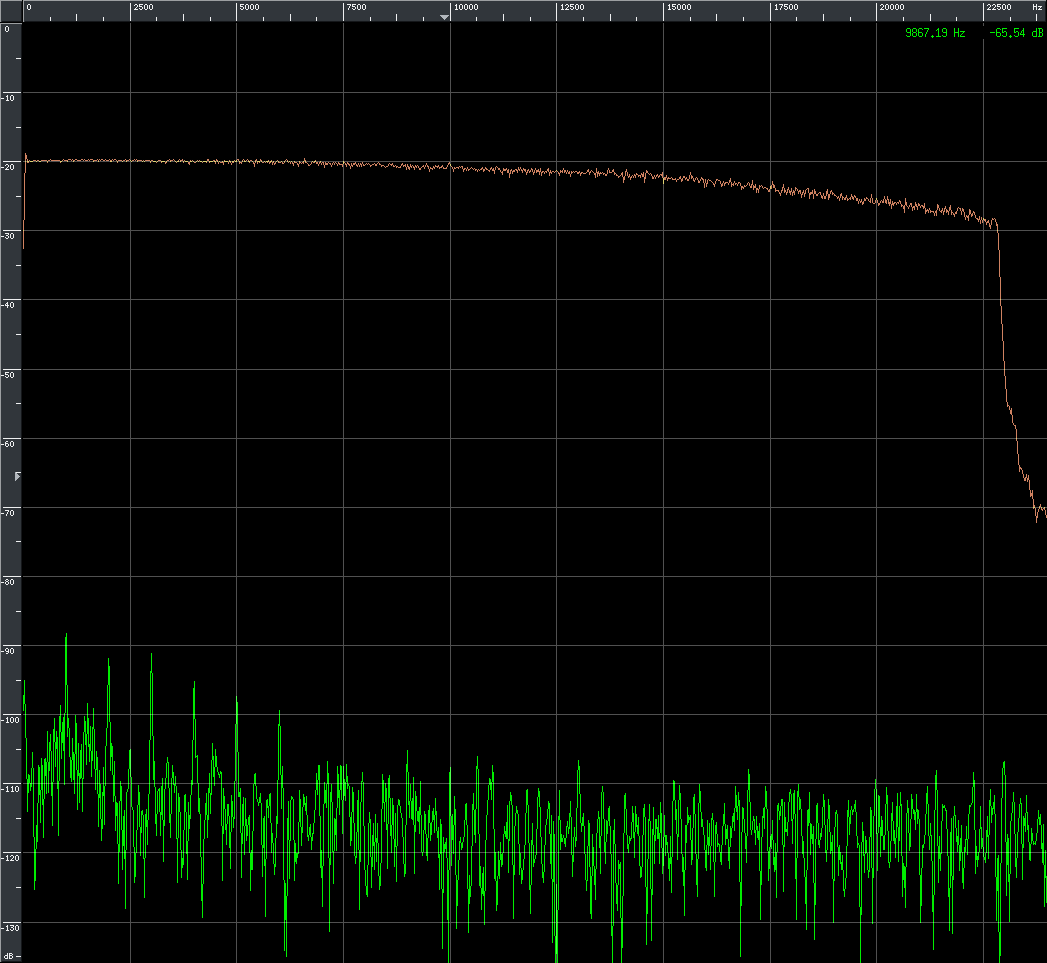Click the 2500 label on frequency ruler
This screenshot has height=963, width=1047.
click(x=143, y=7)
